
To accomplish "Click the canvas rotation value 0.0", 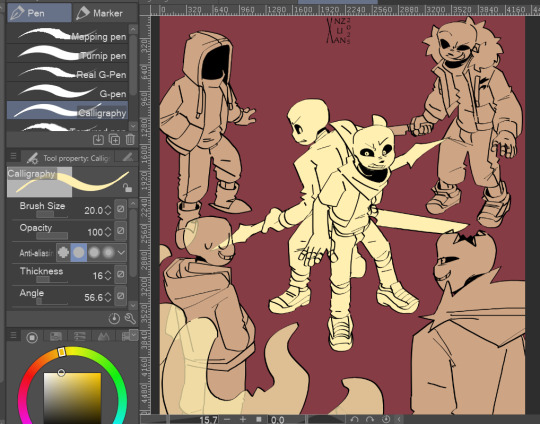I will (x=278, y=420).
